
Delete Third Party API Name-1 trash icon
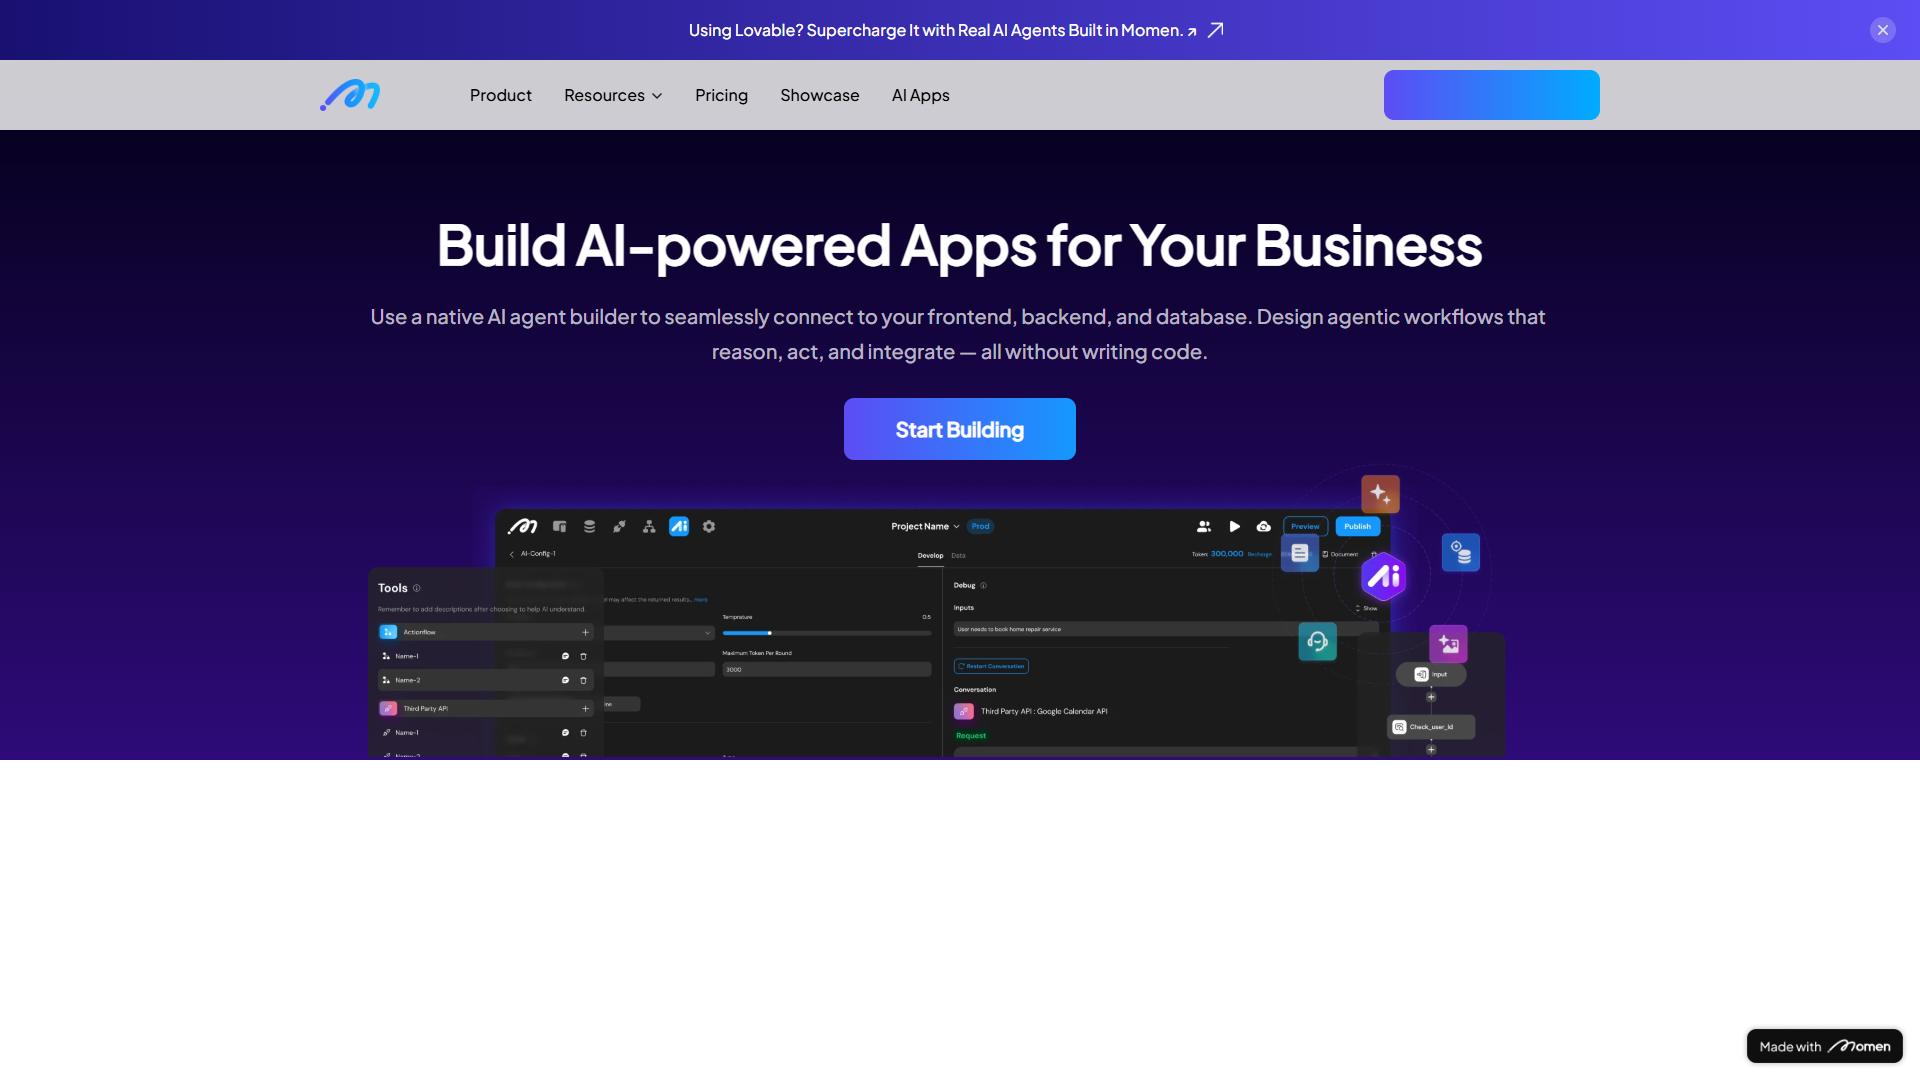point(583,732)
